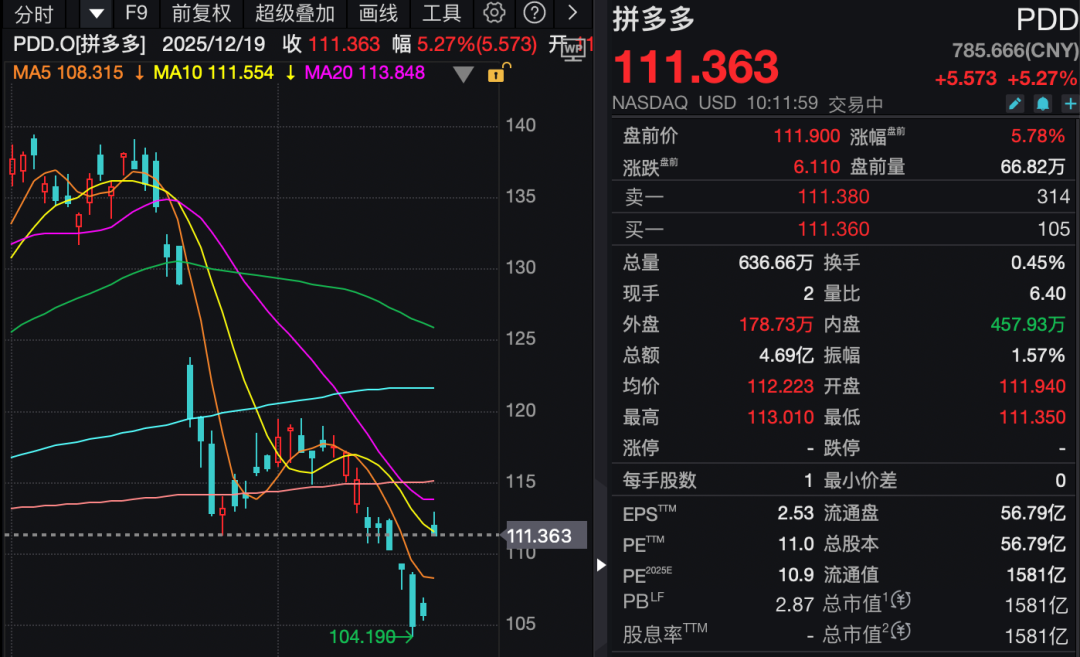
Task: Click currency convert icon beside 总市值1
Action: (902, 603)
